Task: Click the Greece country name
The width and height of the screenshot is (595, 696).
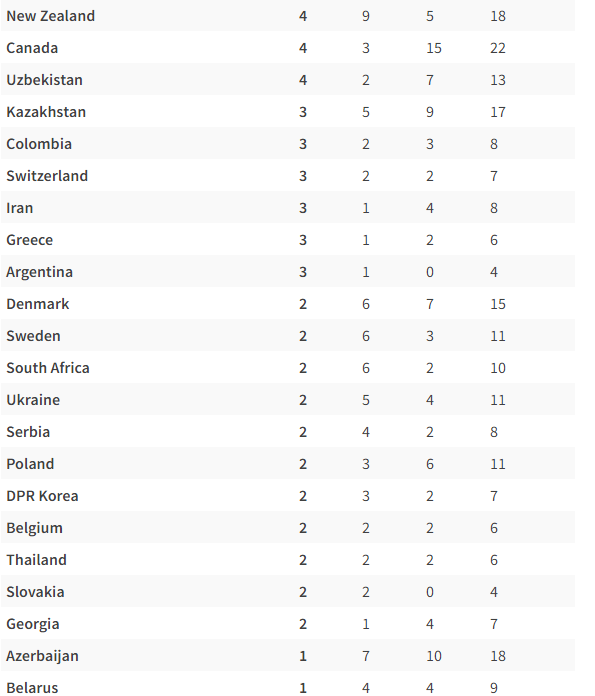Action: [30, 240]
